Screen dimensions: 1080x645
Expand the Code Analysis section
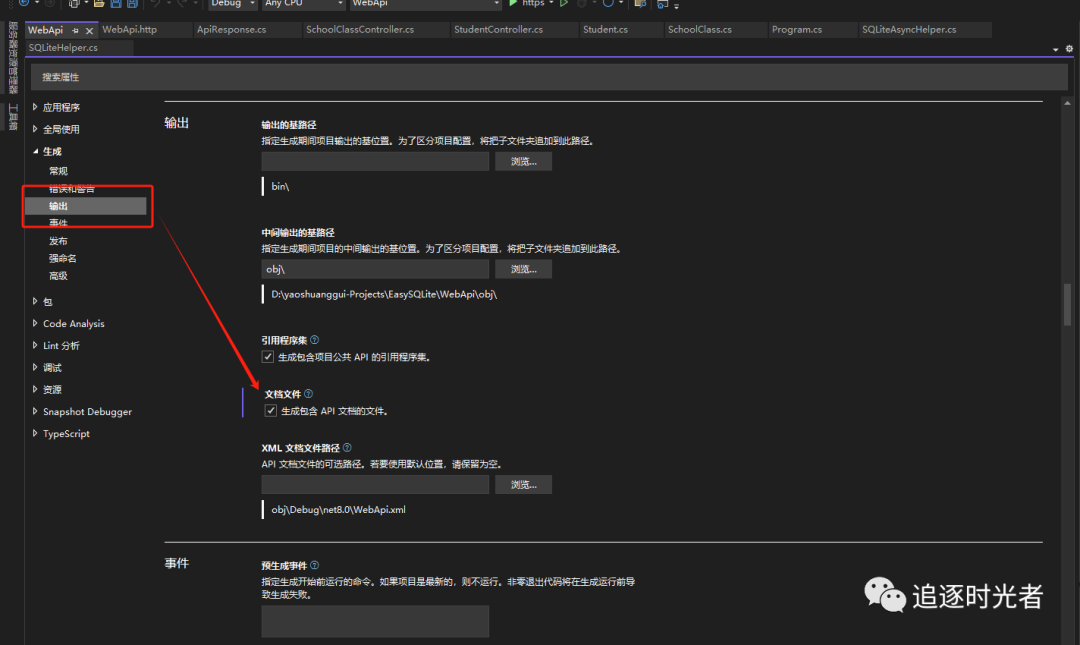click(x=35, y=324)
